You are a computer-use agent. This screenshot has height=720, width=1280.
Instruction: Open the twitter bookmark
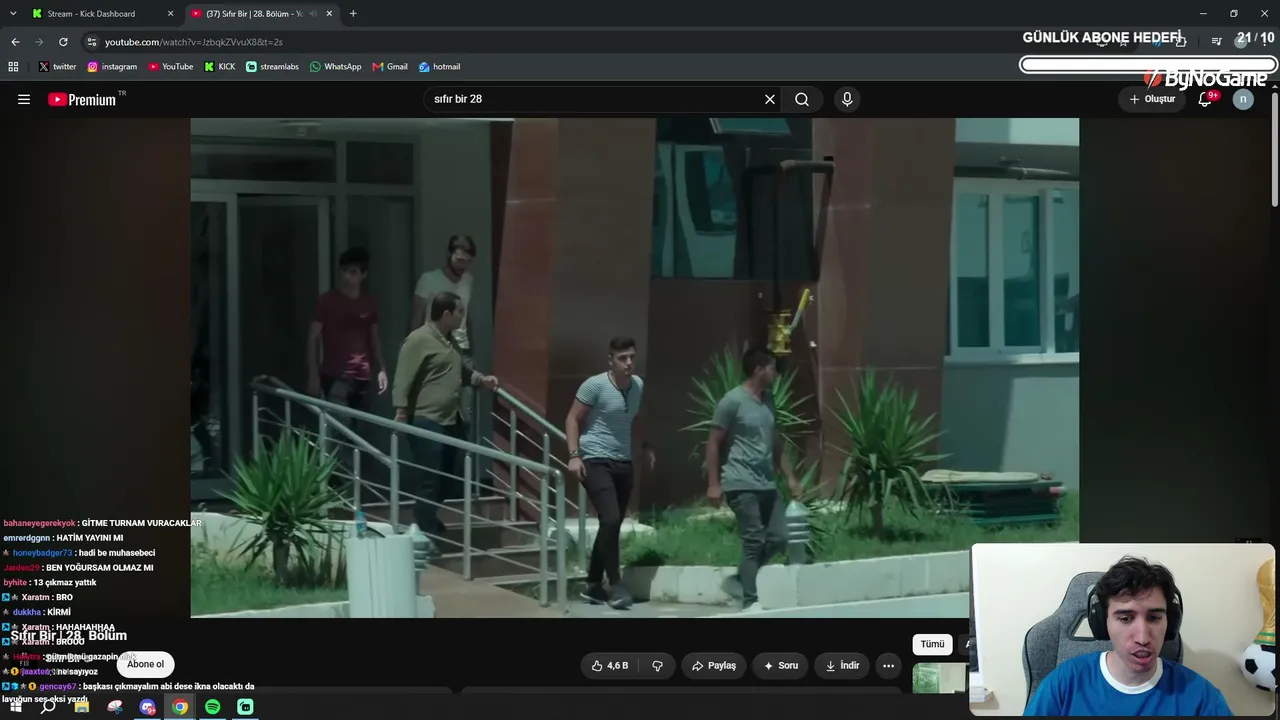tap(57, 67)
